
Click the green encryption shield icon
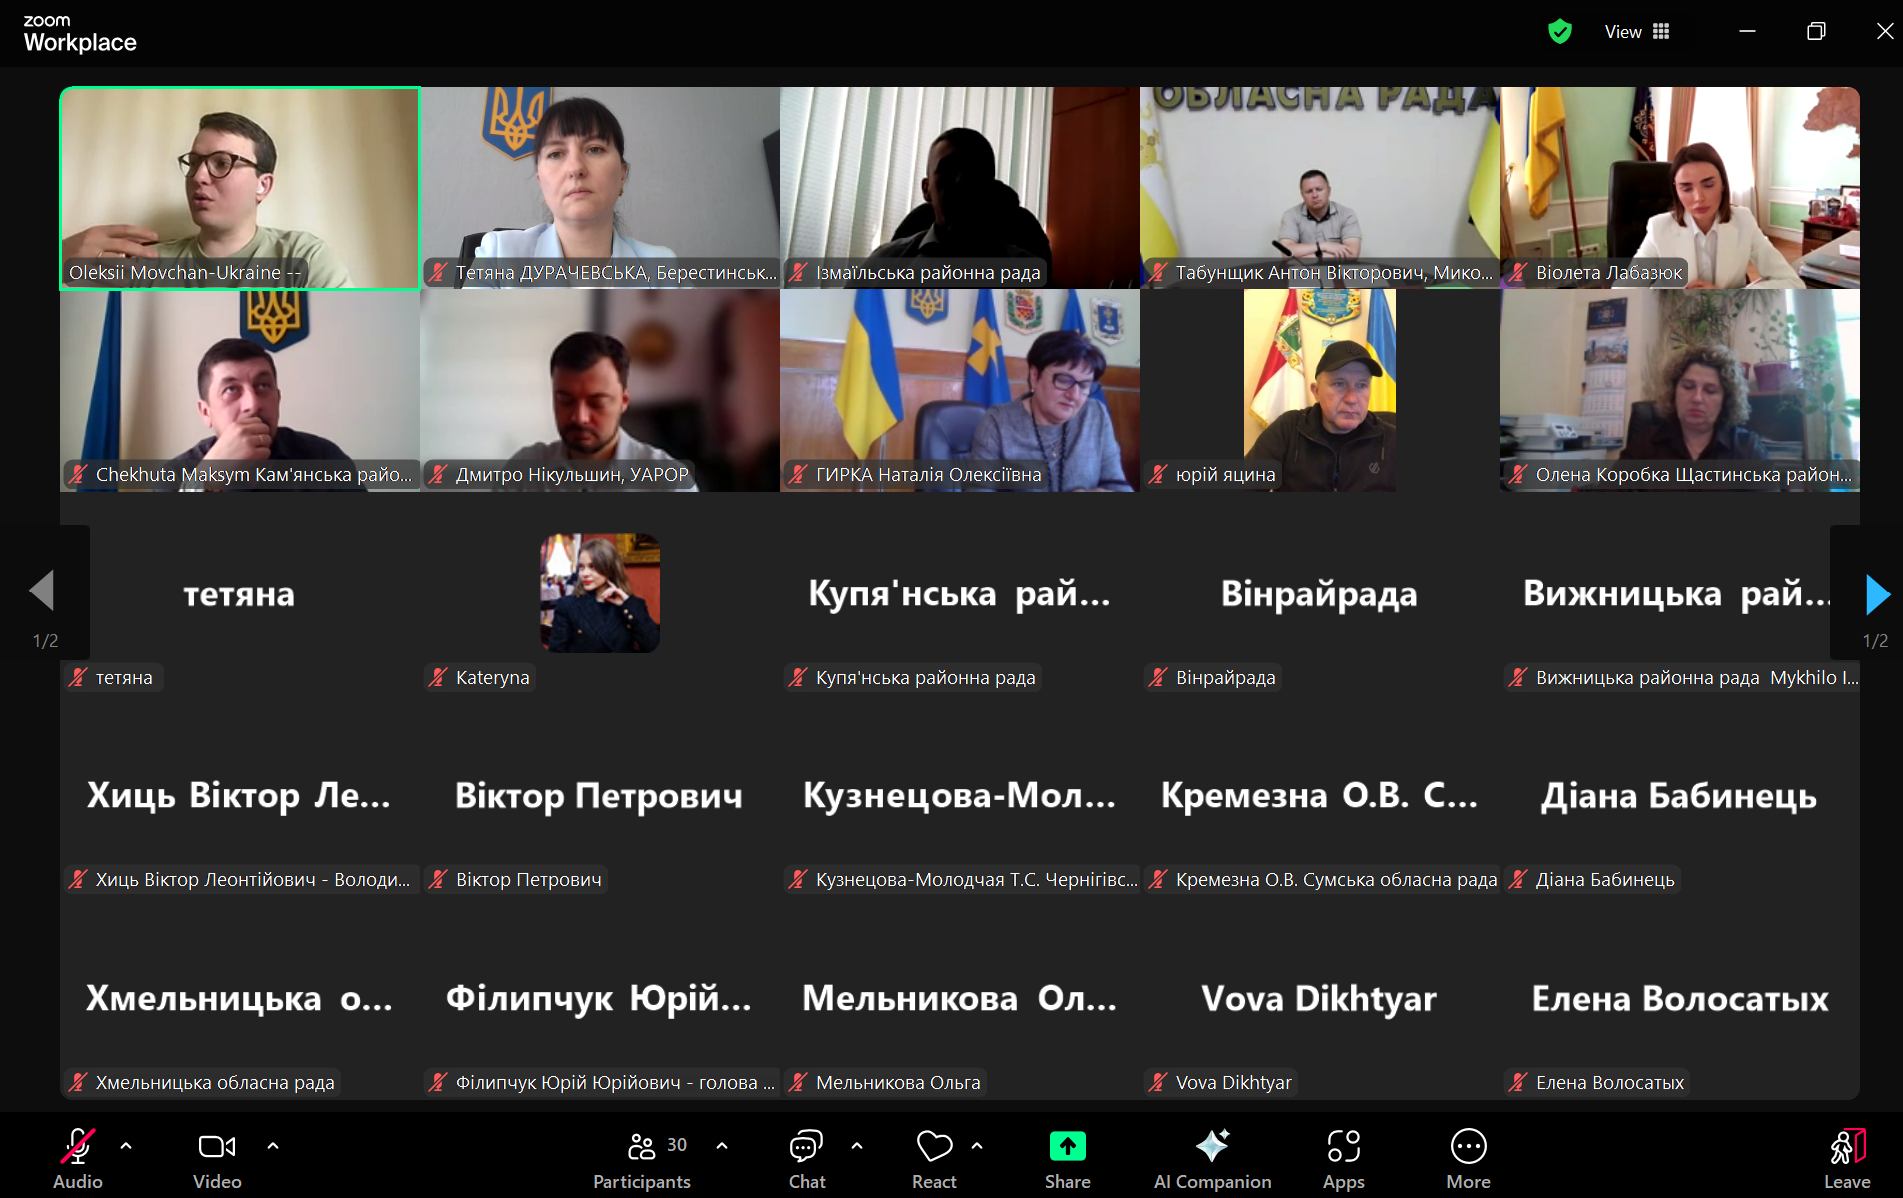pyautogui.click(x=1559, y=32)
